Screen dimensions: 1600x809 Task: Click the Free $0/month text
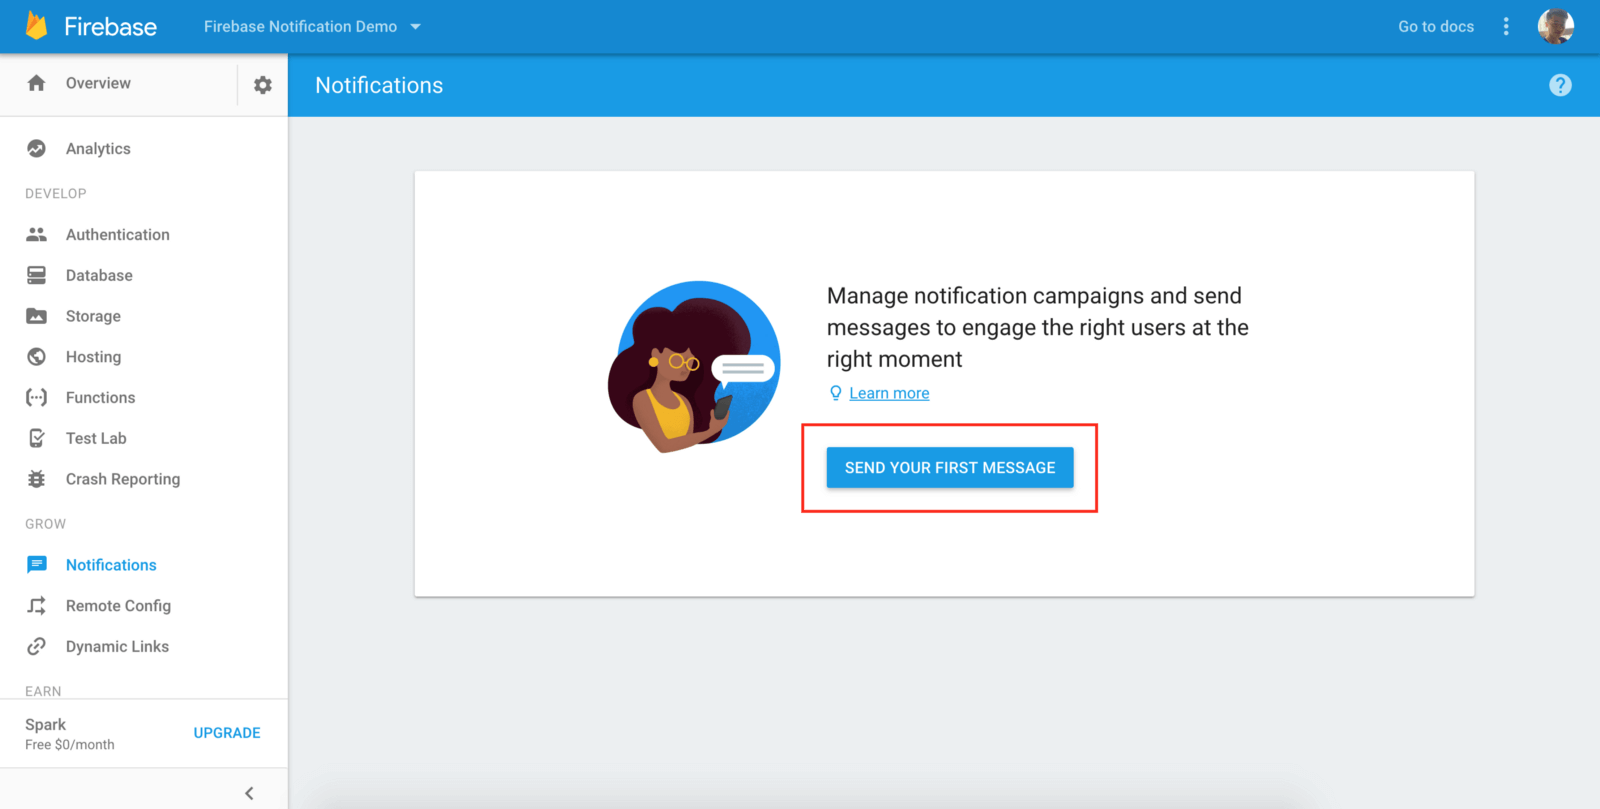(70, 745)
